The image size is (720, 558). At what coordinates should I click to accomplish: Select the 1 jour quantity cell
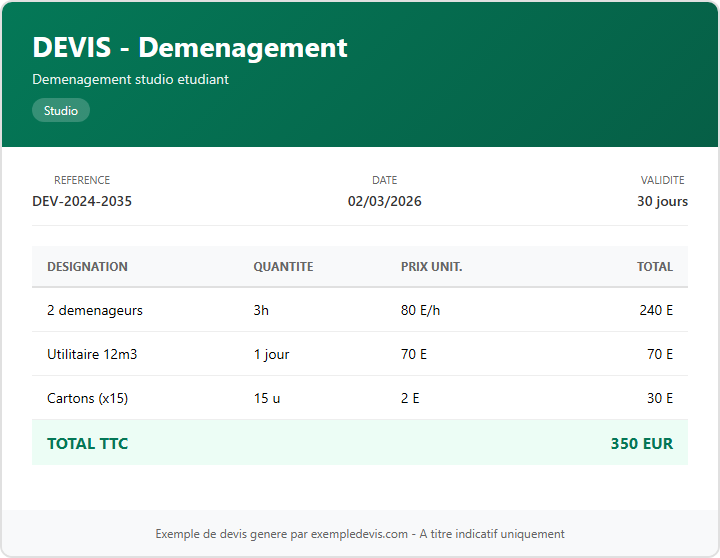(271, 354)
